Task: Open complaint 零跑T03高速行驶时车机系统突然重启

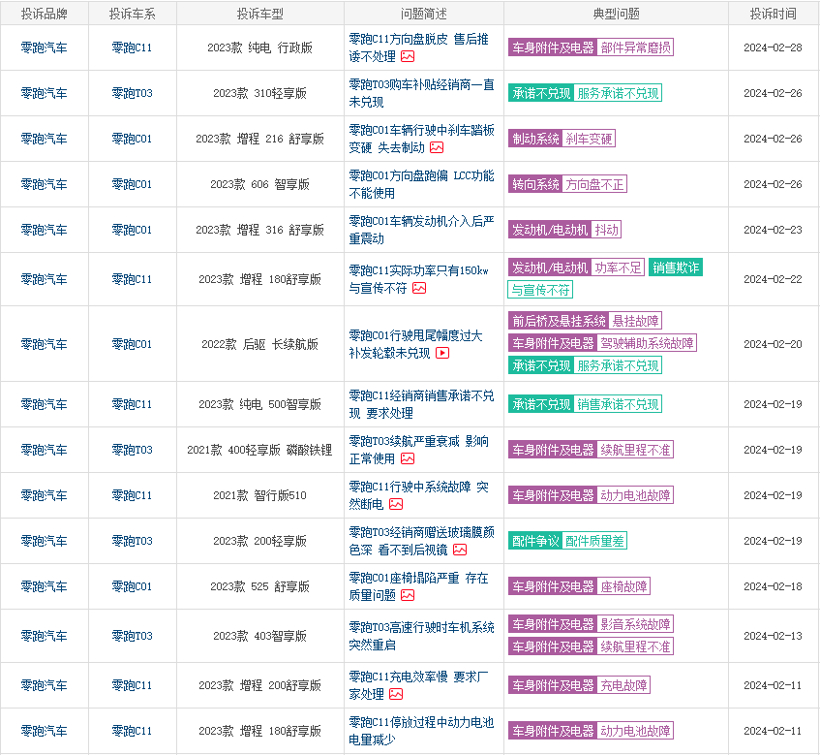Action: (422, 636)
